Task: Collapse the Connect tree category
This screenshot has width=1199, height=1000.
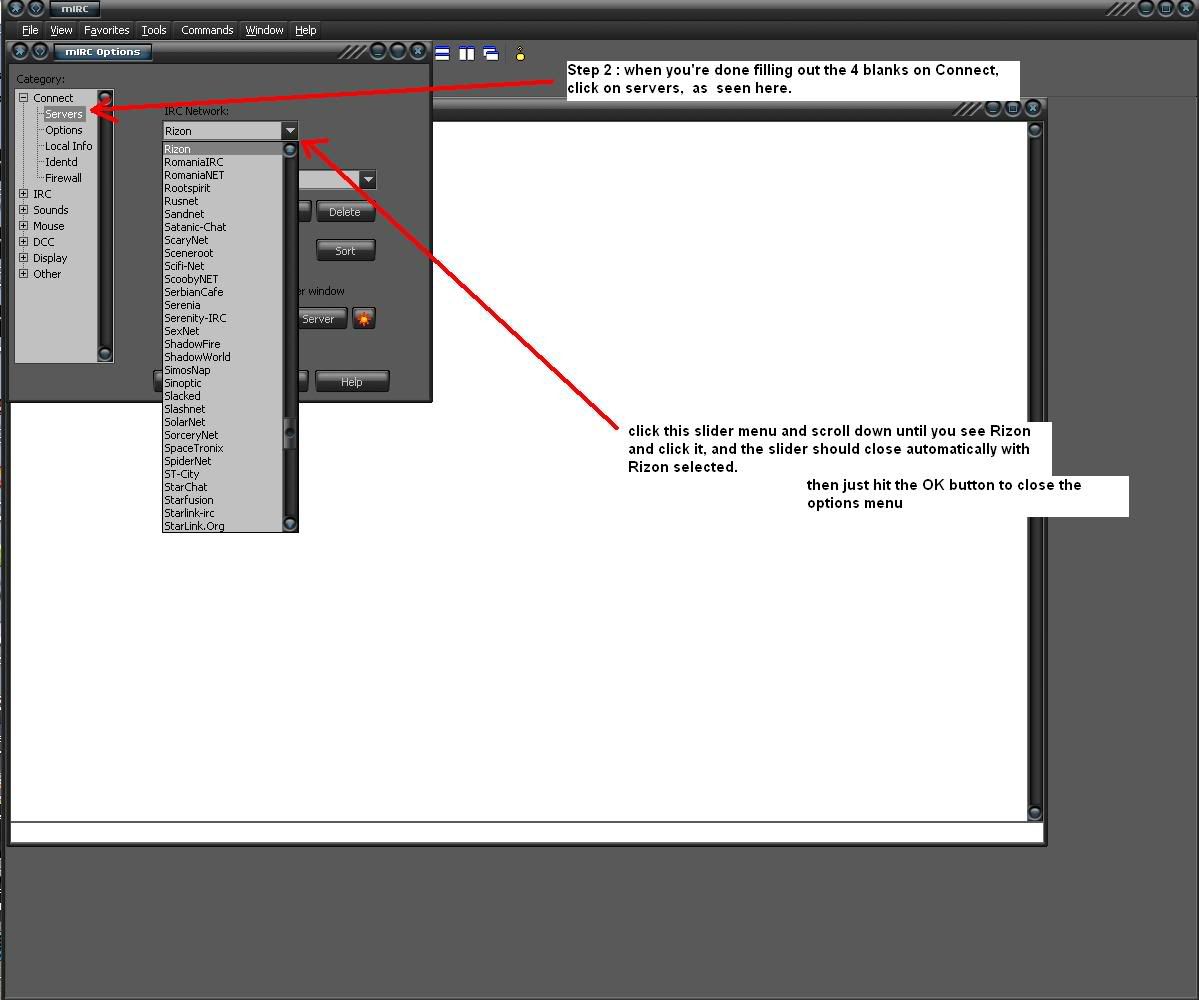Action: pos(24,98)
